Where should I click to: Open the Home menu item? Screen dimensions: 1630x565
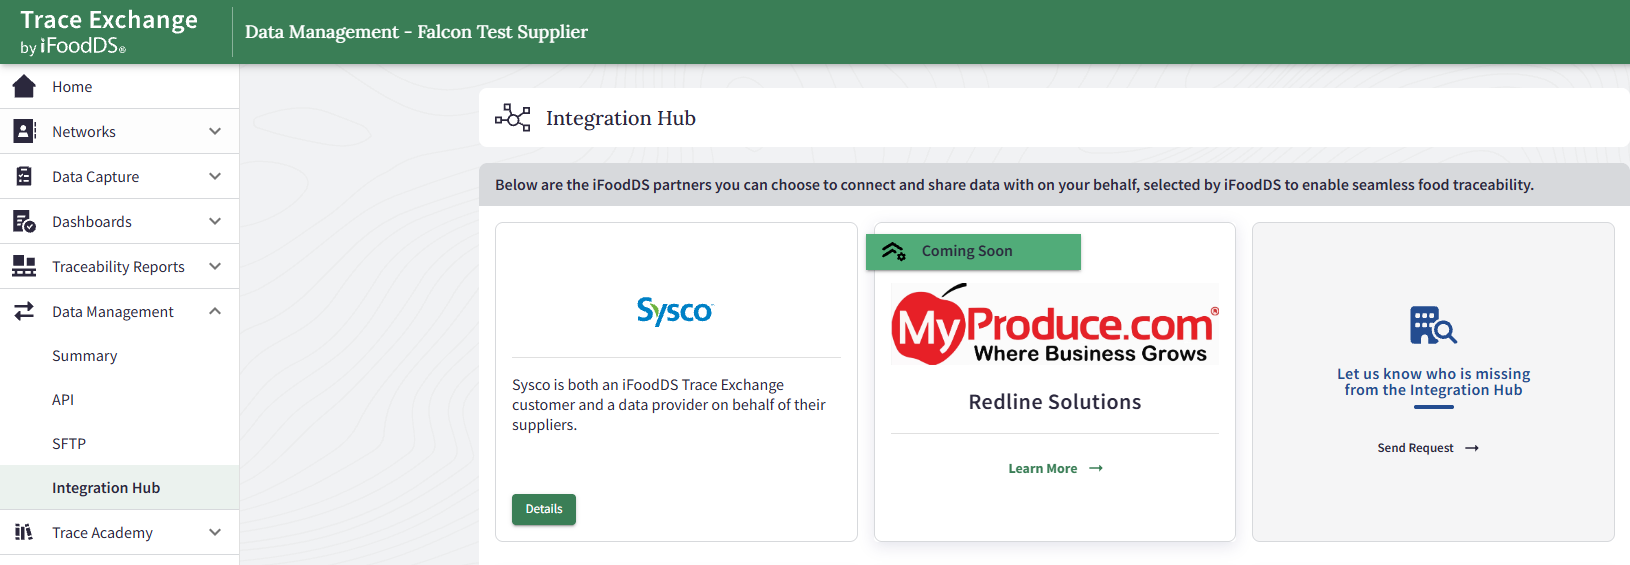coord(119,87)
